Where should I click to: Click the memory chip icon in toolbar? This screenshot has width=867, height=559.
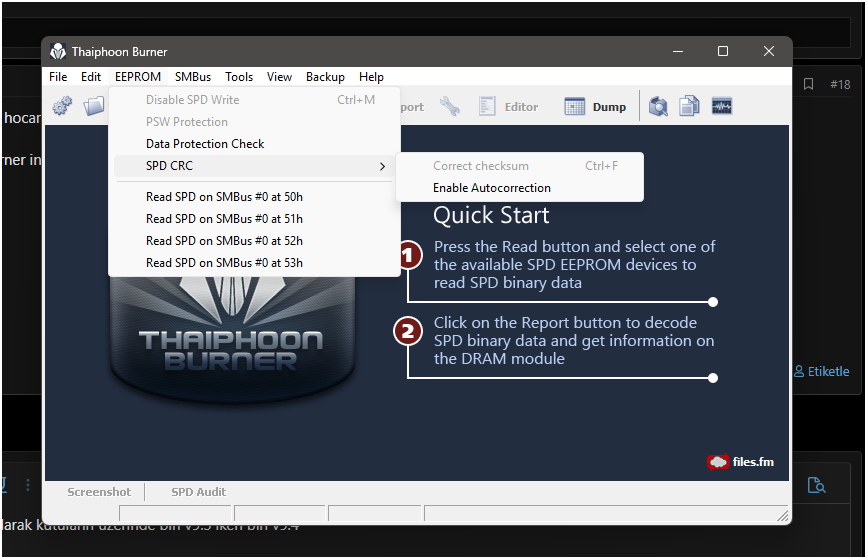click(722, 106)
